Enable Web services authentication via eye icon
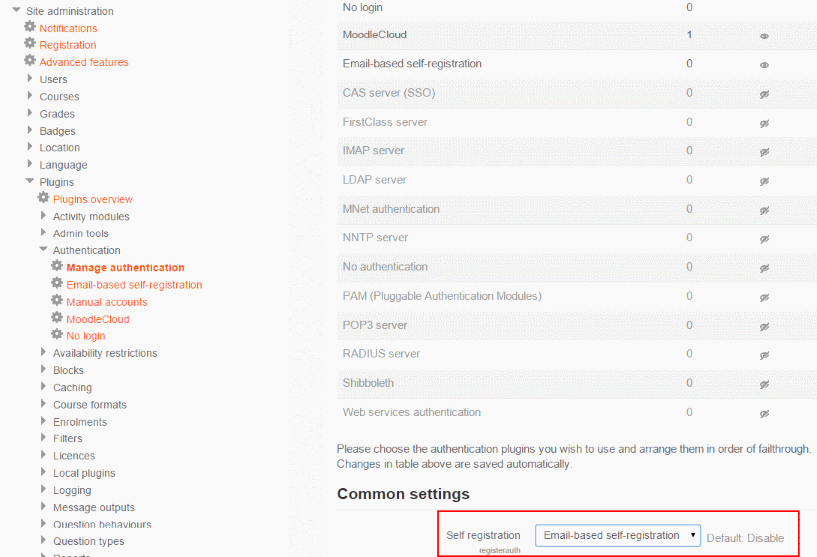 coord(764,414)
